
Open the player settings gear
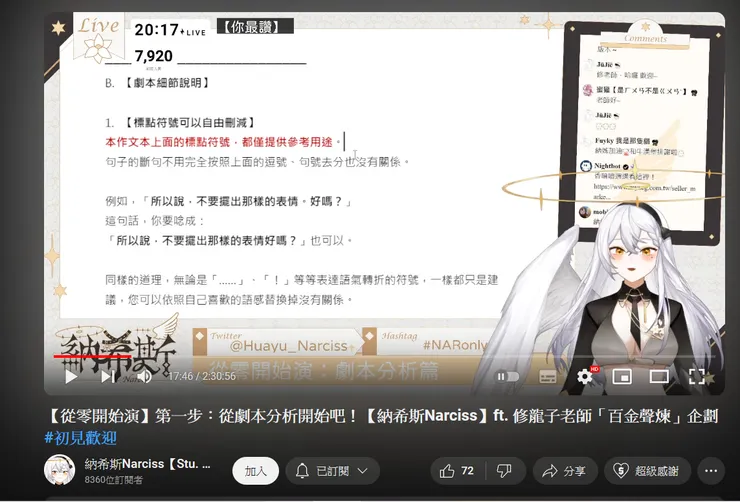coord(585,376)
